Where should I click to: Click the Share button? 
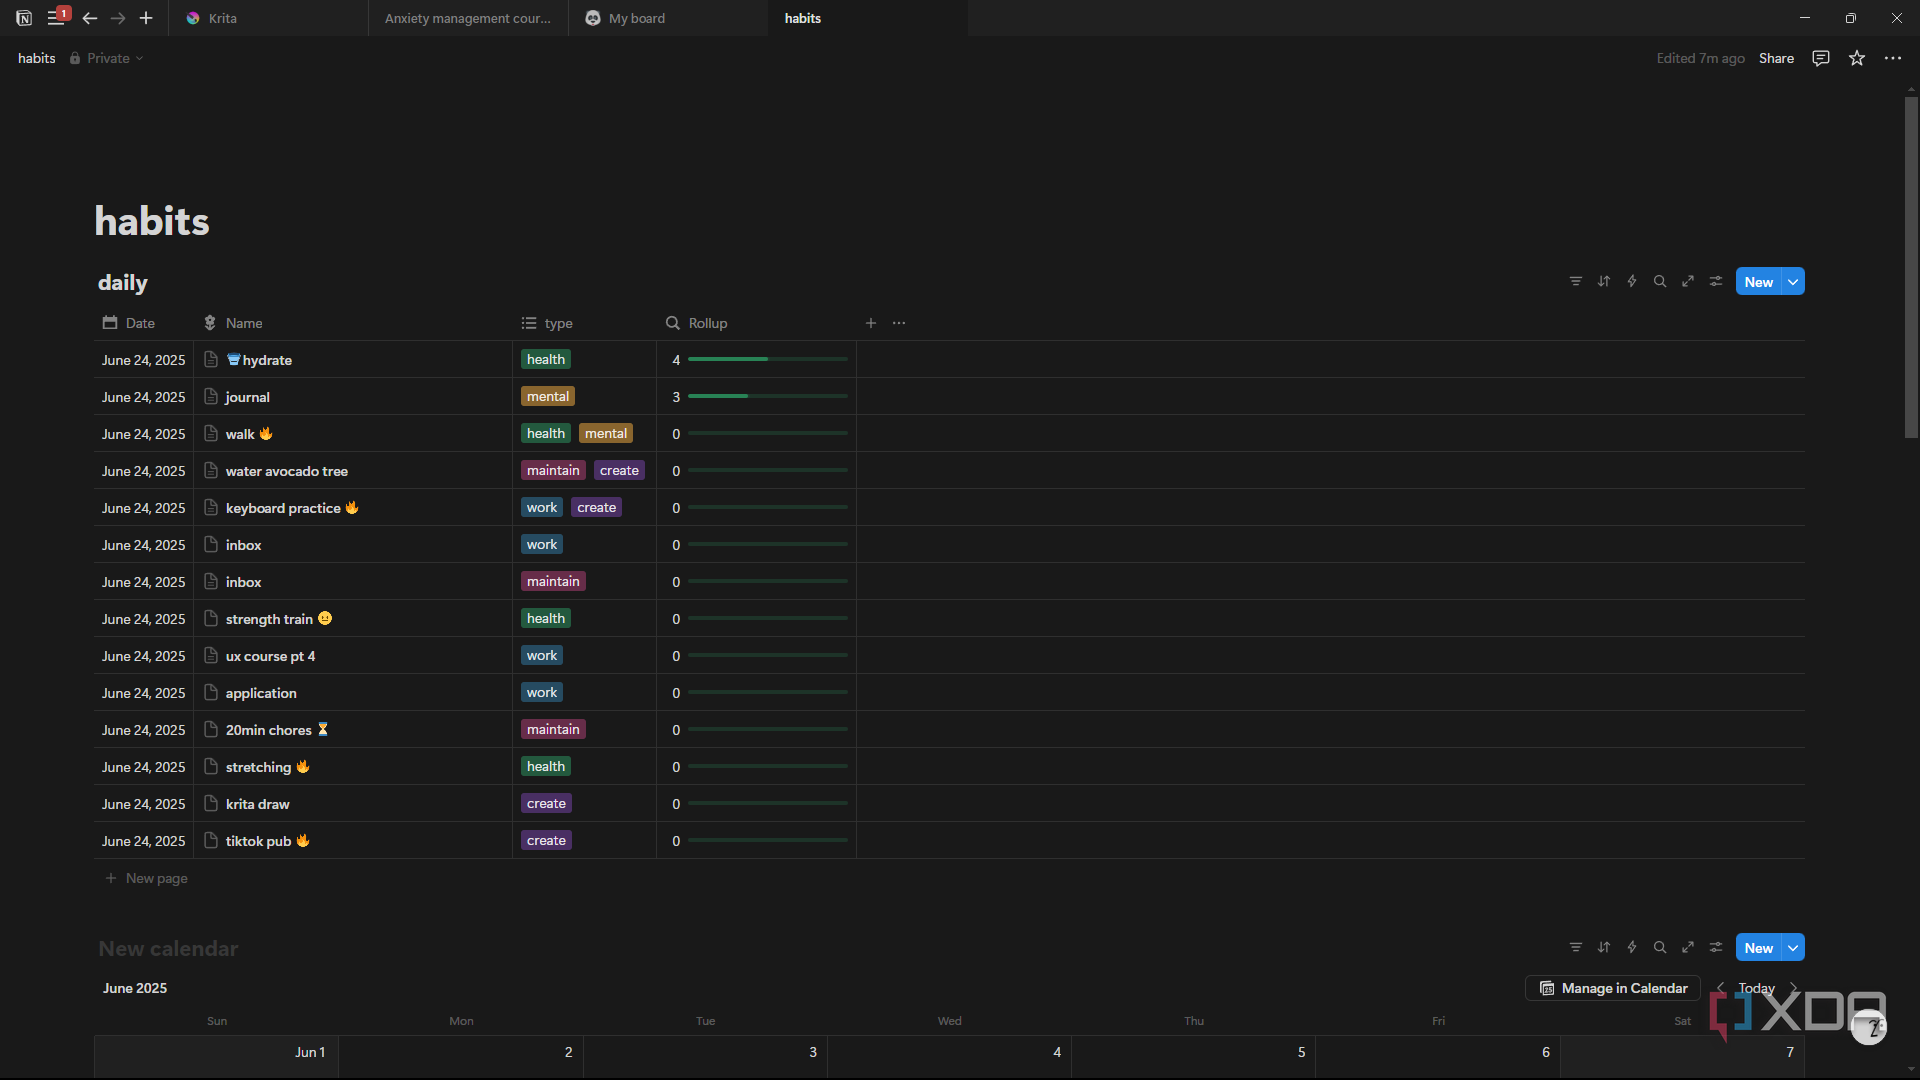tap(1776, 58)
